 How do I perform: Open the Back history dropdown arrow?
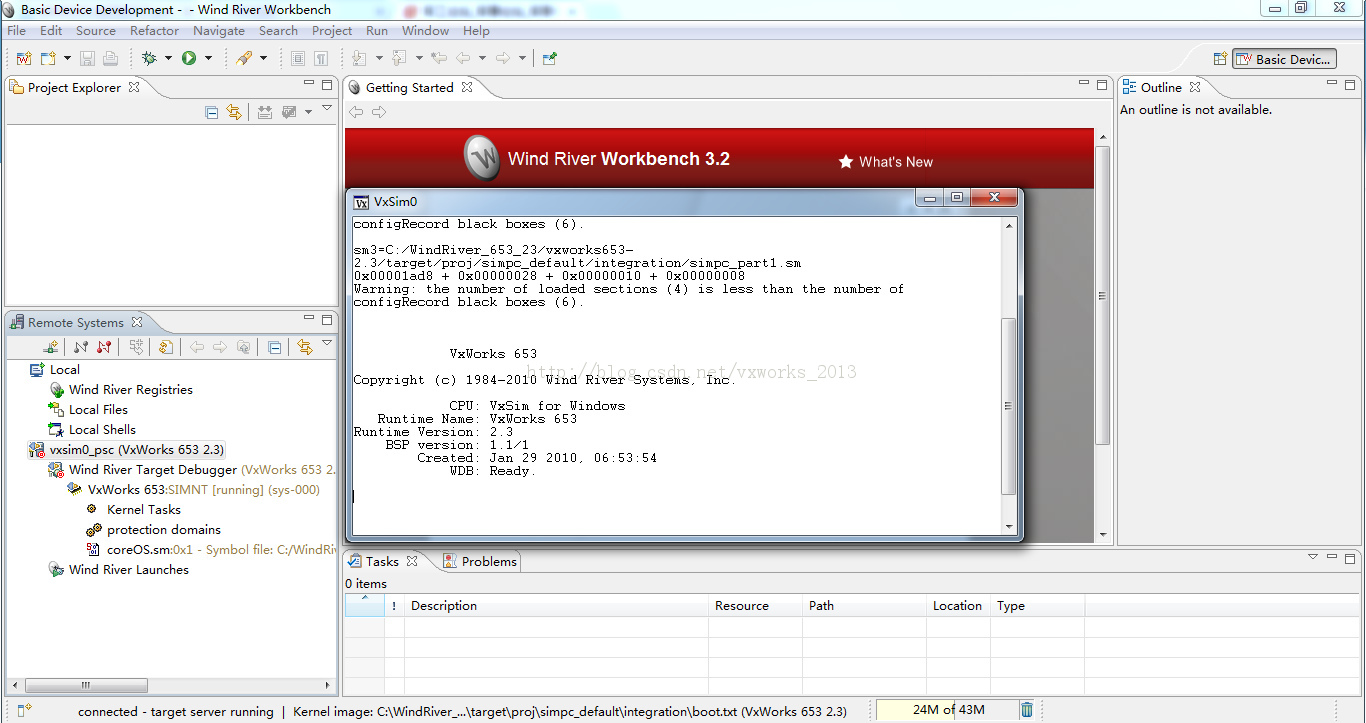pos(482,58)
